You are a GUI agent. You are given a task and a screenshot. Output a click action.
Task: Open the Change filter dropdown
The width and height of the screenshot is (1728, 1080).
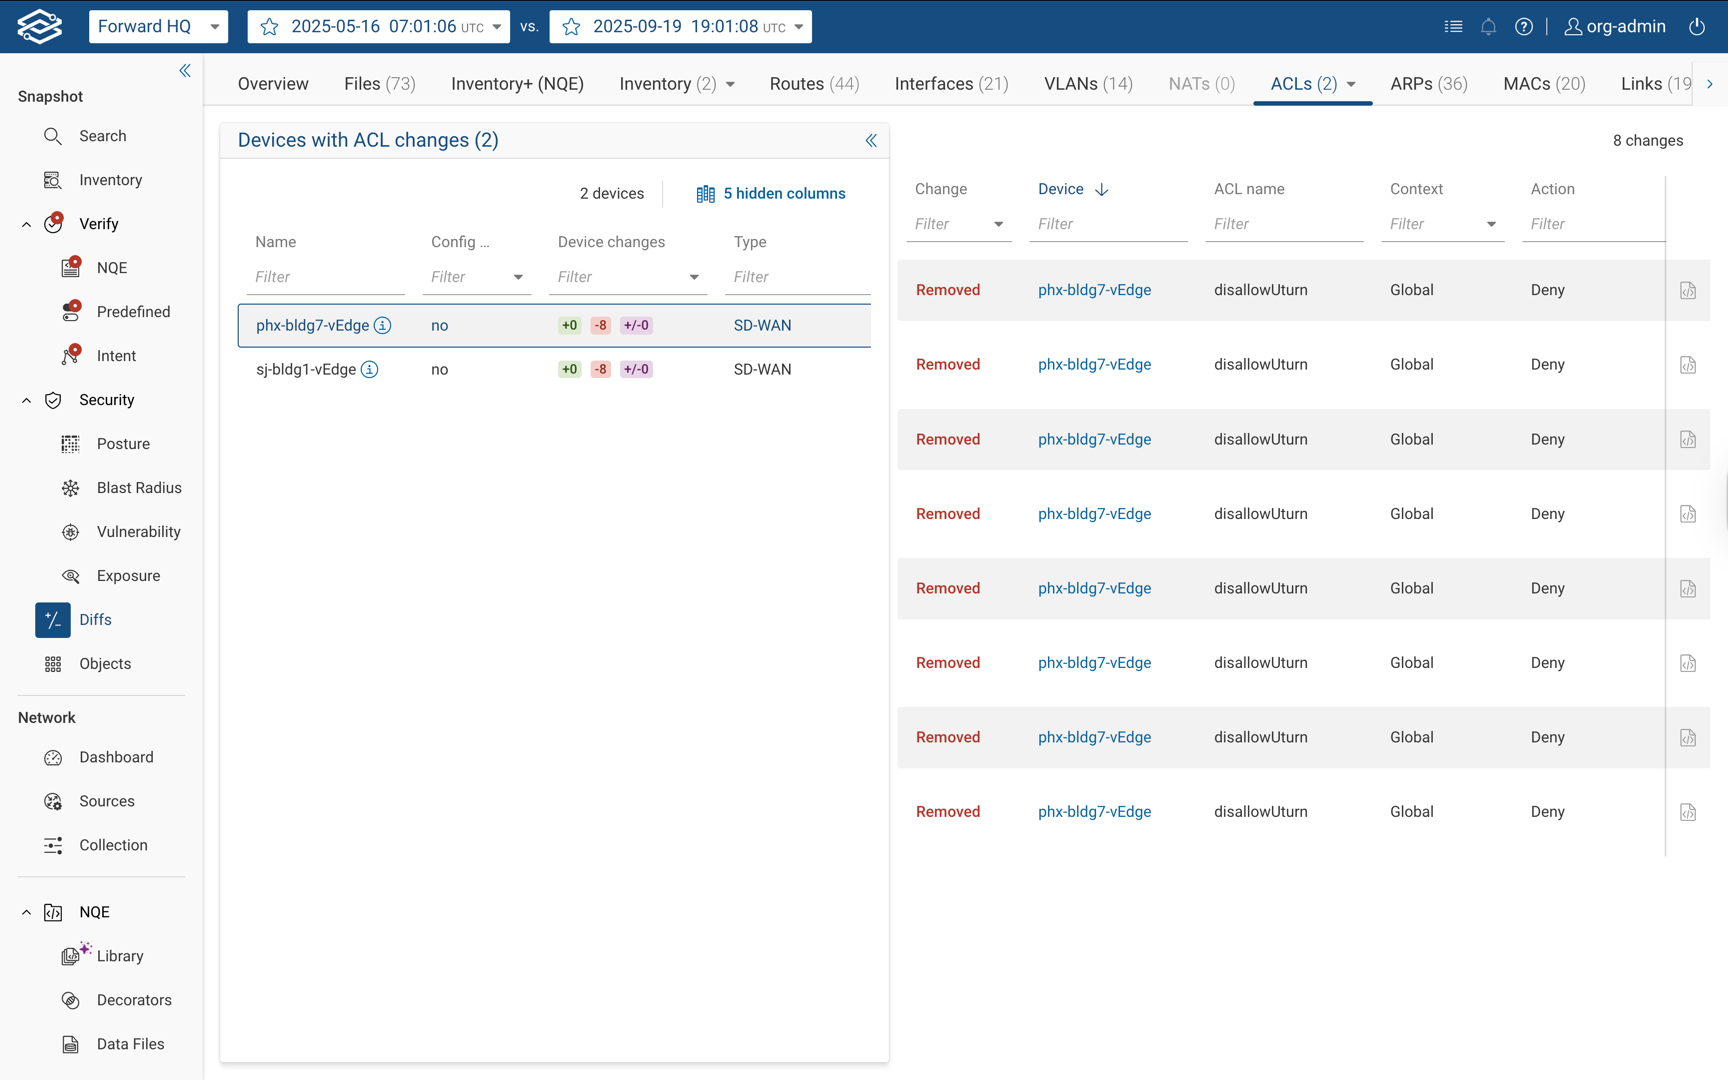[998, 224]
